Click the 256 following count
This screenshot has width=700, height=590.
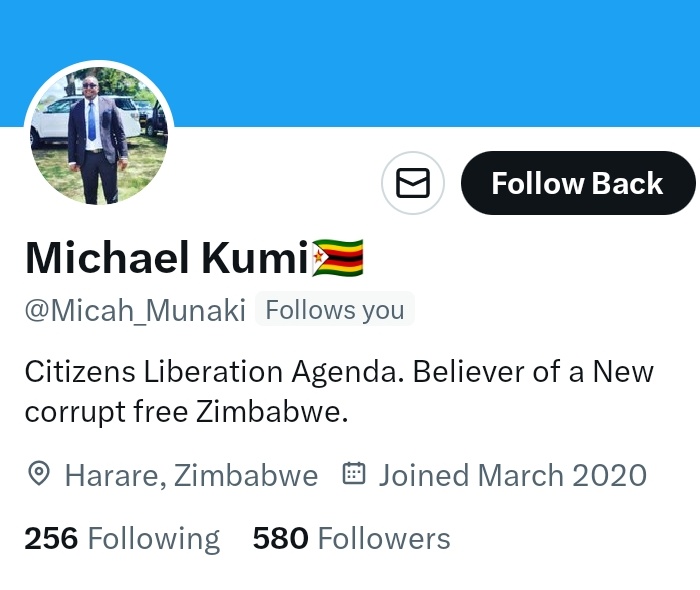(x=51, y=538)
